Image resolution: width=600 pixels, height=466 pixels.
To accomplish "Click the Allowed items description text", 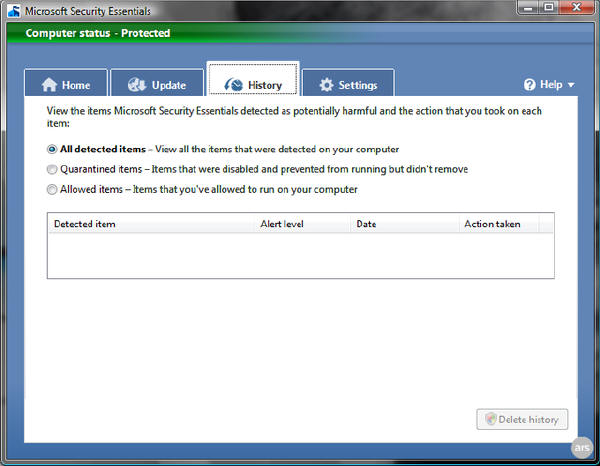I will [x=245, y=189].
